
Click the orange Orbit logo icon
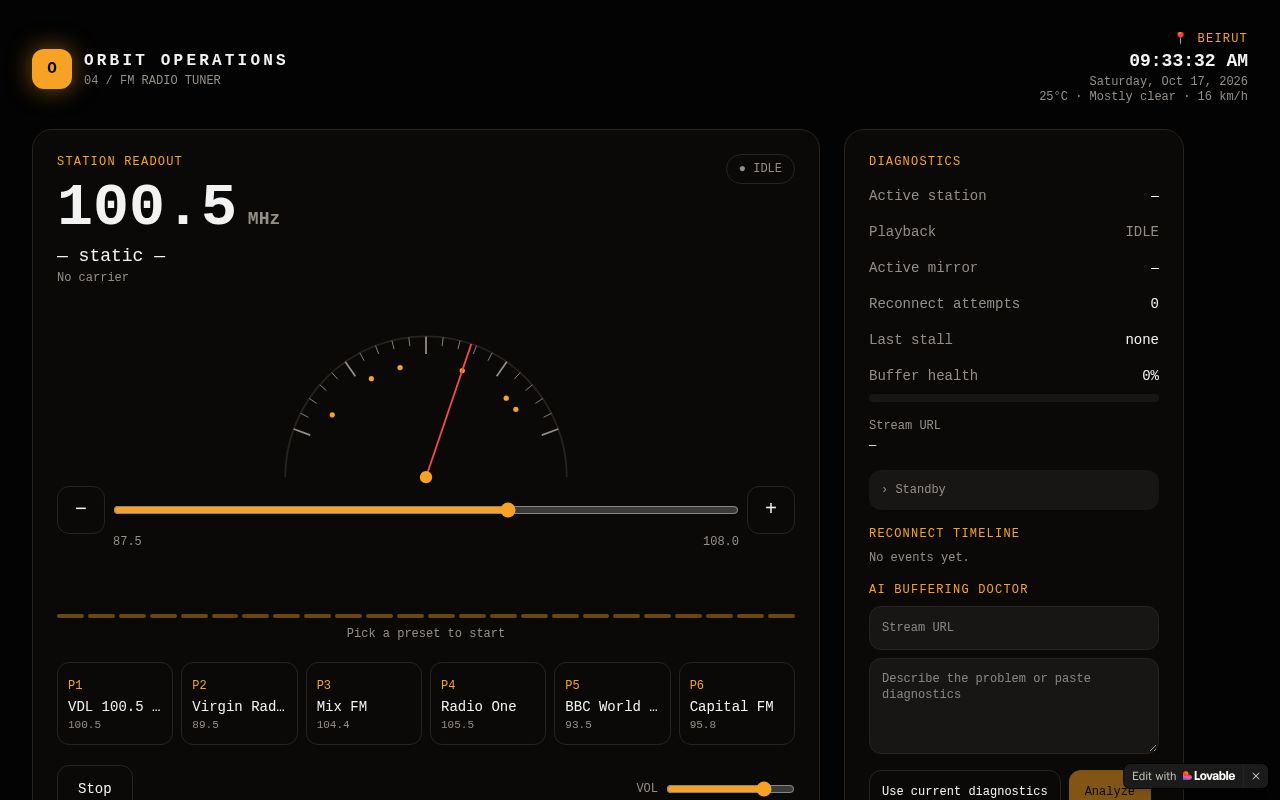52,69
